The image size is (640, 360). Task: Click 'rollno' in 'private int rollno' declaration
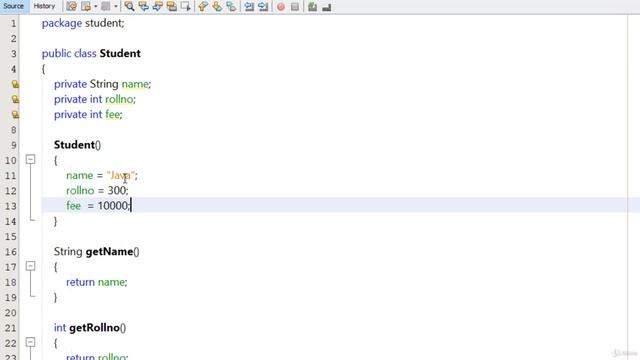coord(119,99)
